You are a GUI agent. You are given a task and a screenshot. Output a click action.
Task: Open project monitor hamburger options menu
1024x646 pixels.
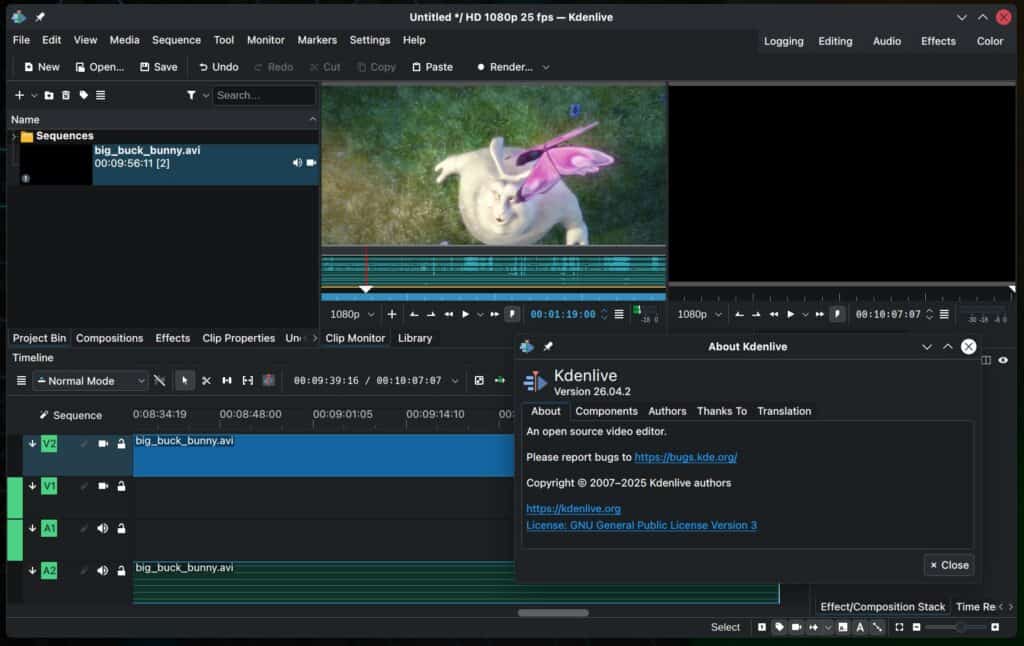click(x=944, y=314)
